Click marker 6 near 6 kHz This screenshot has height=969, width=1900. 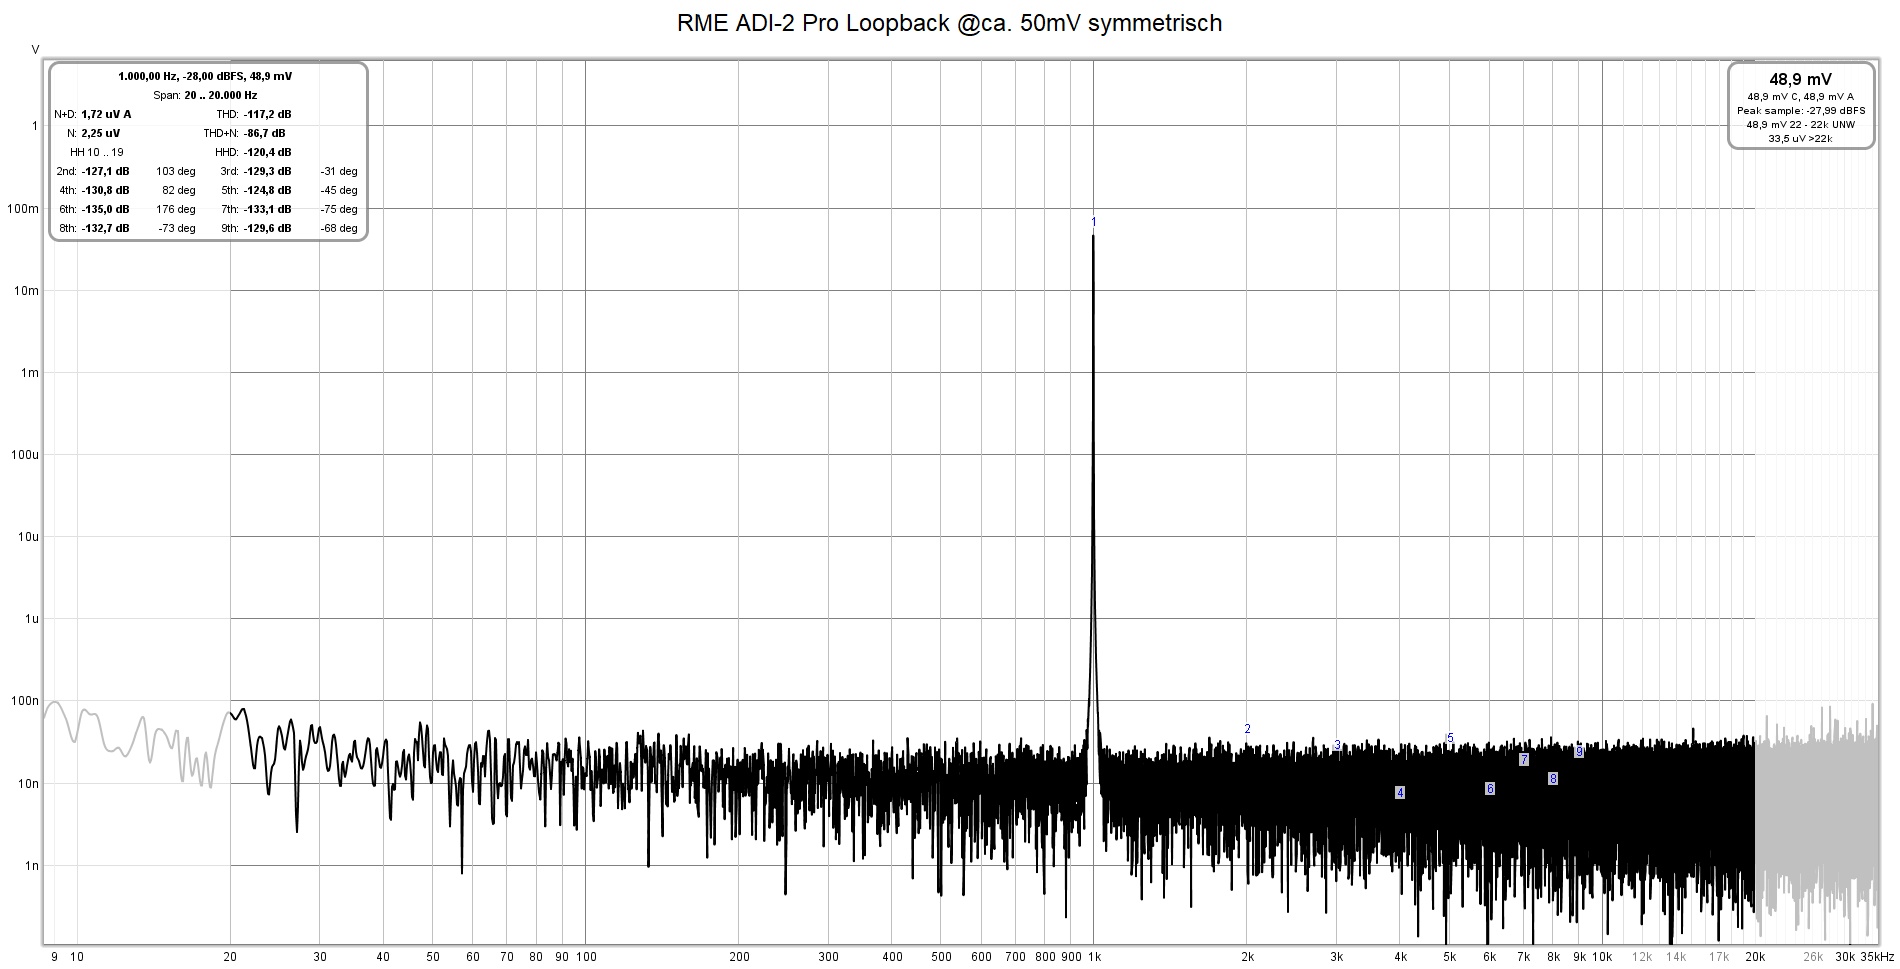[1490, 788]
